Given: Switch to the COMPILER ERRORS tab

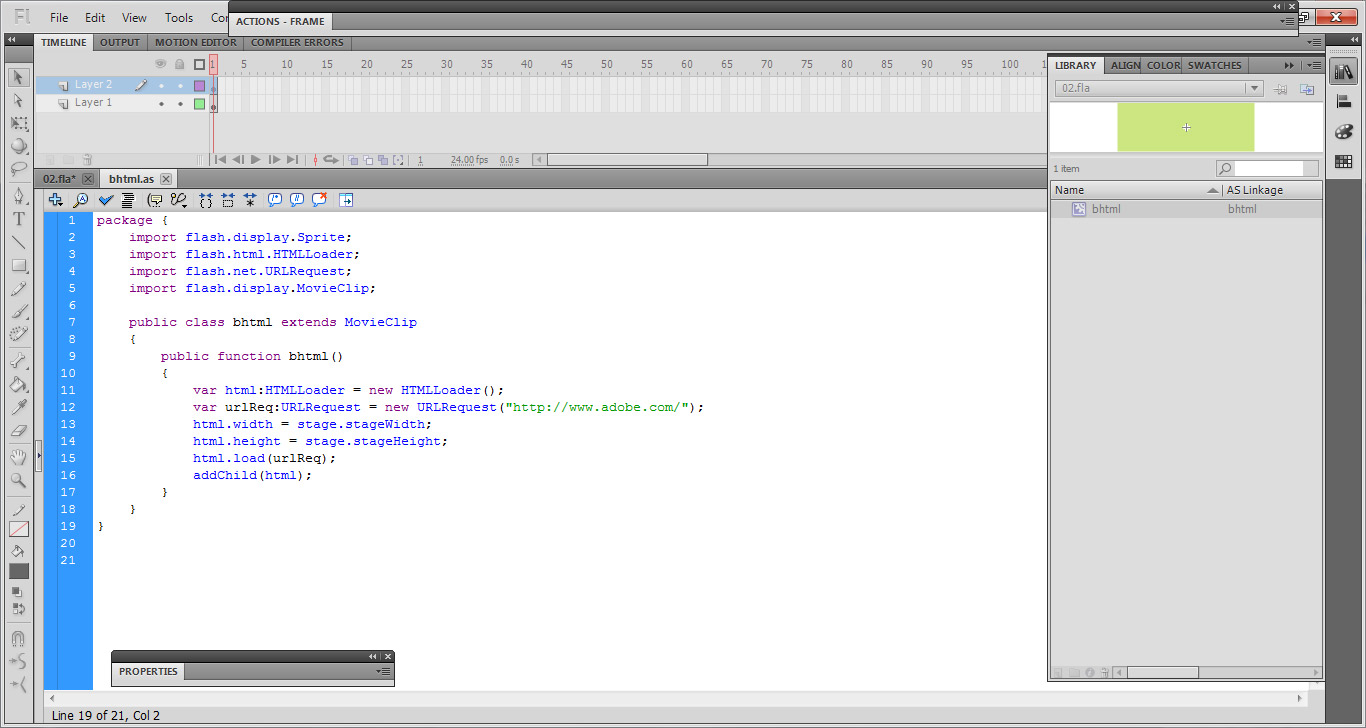Looking at the screenshot, I should click(x=297, y=42).
